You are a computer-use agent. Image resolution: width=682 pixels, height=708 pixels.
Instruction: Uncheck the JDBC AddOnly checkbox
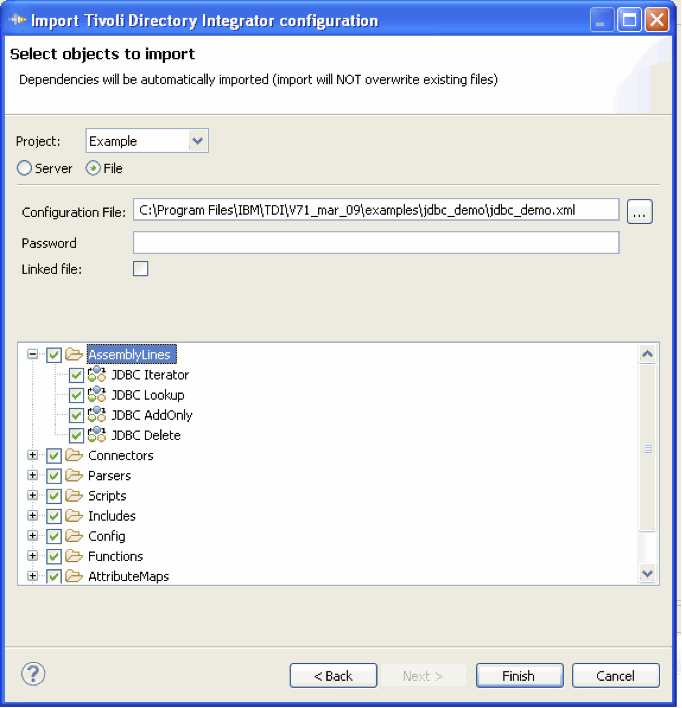(76, 415)
